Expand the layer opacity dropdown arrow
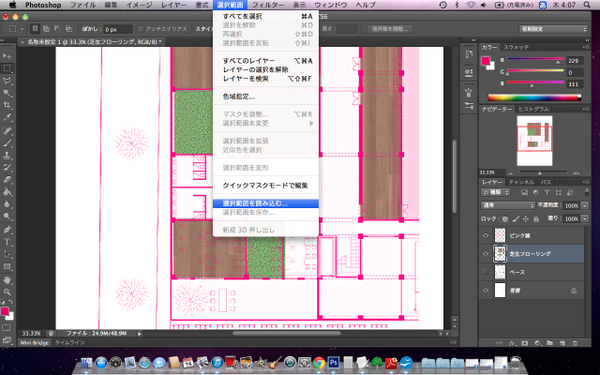Viewport: 600px width, 375px height. pos(584,206)
